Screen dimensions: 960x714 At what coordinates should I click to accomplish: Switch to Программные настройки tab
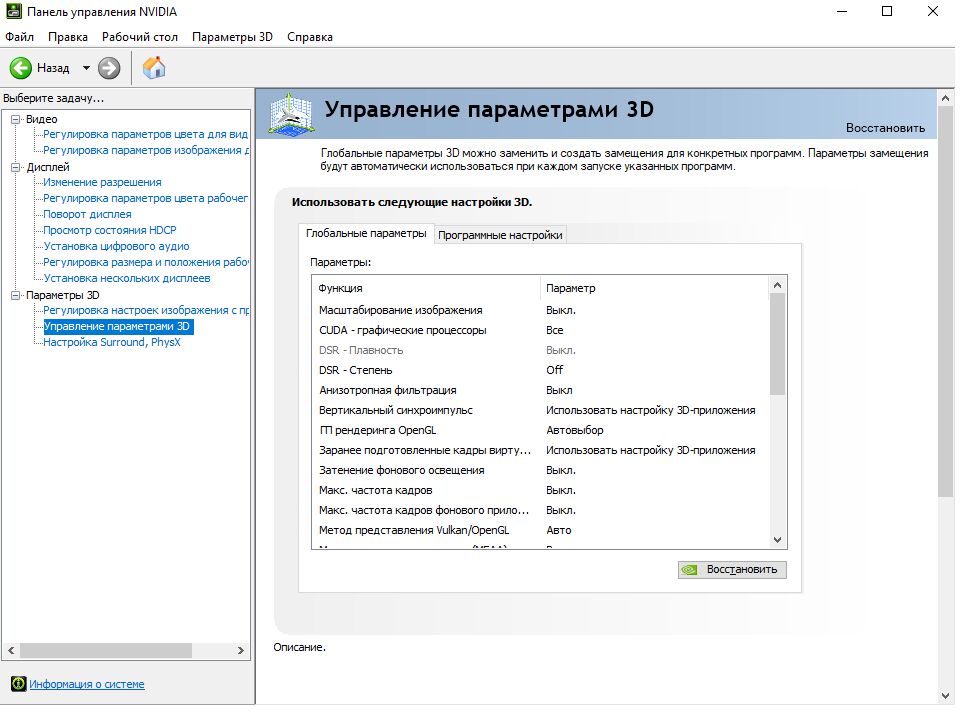(500, 235)
